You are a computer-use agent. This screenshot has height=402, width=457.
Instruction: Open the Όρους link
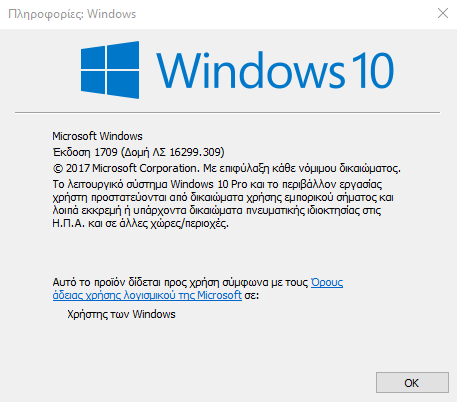click(327, 283)
